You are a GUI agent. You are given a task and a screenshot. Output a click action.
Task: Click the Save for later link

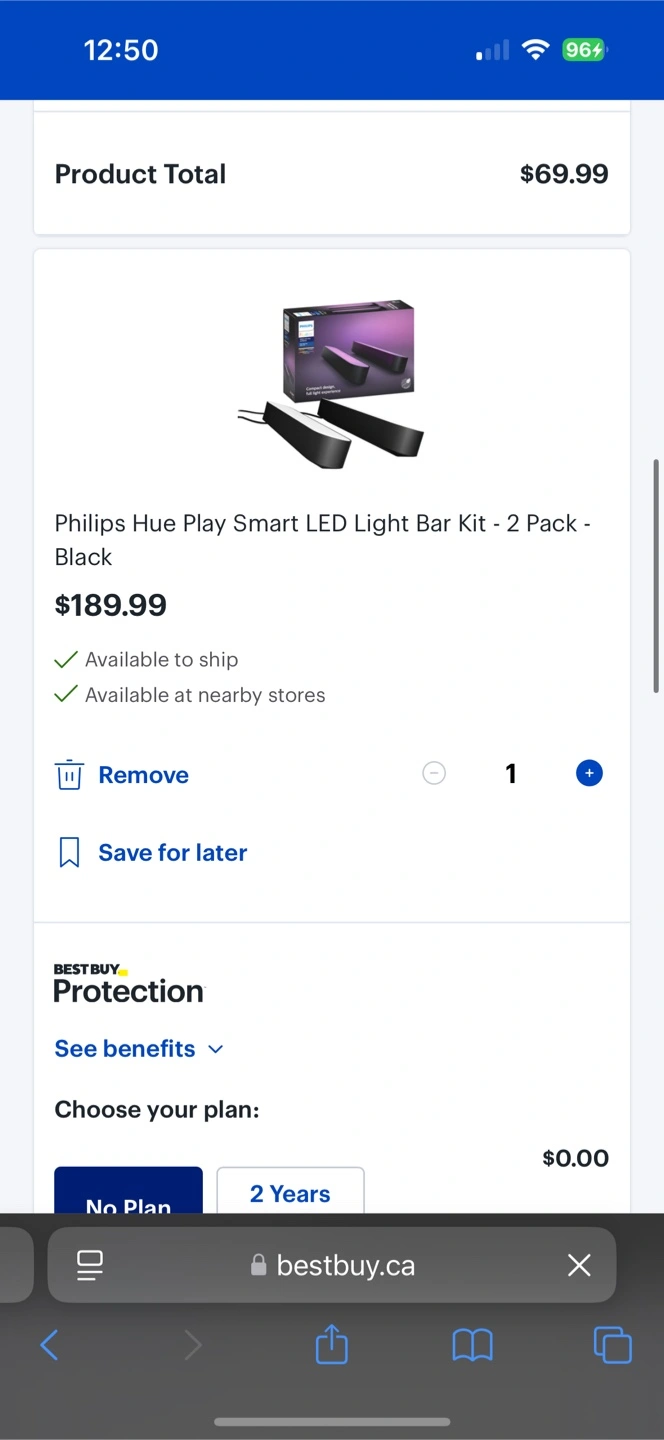[172, 853]
